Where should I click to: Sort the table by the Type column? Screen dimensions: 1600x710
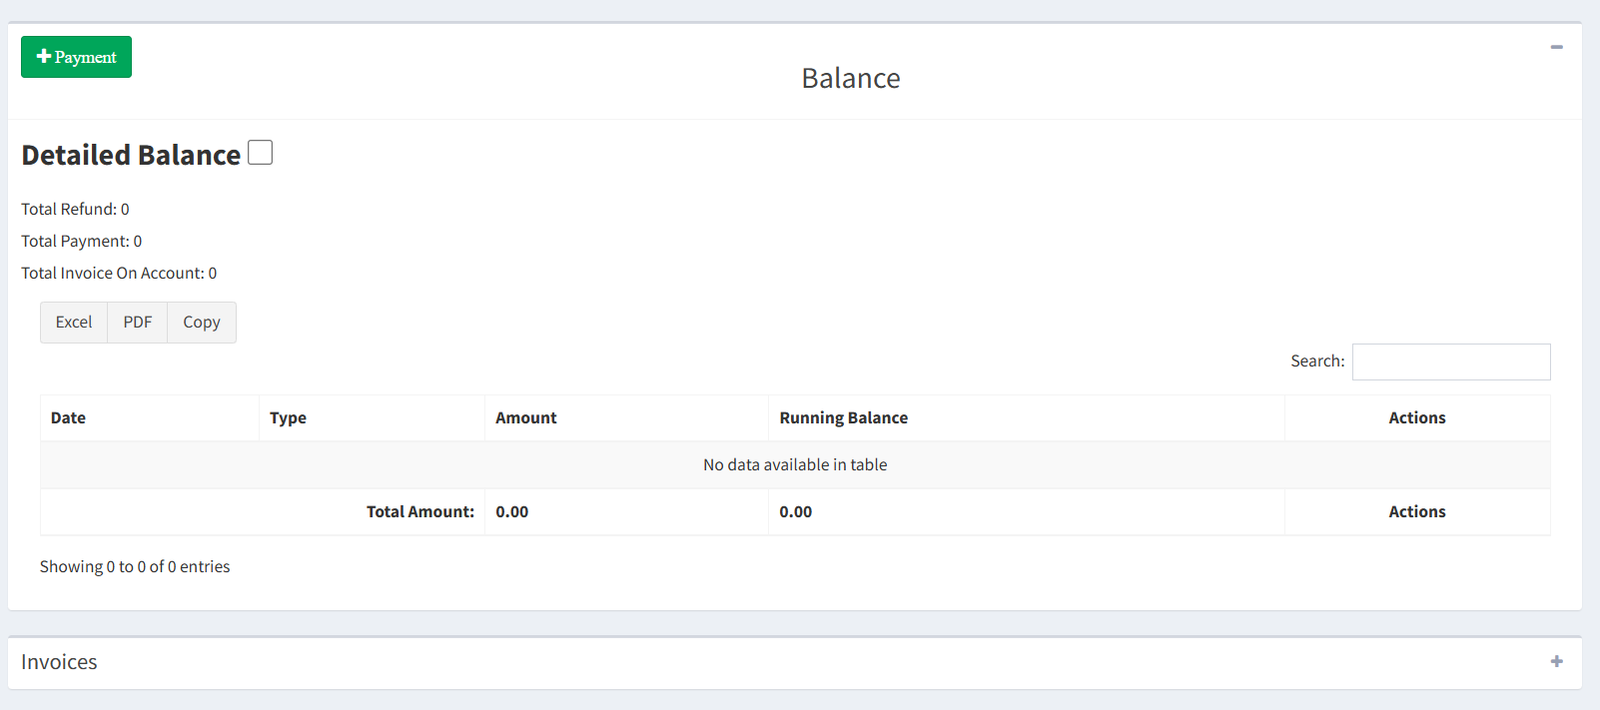(372, 418)
